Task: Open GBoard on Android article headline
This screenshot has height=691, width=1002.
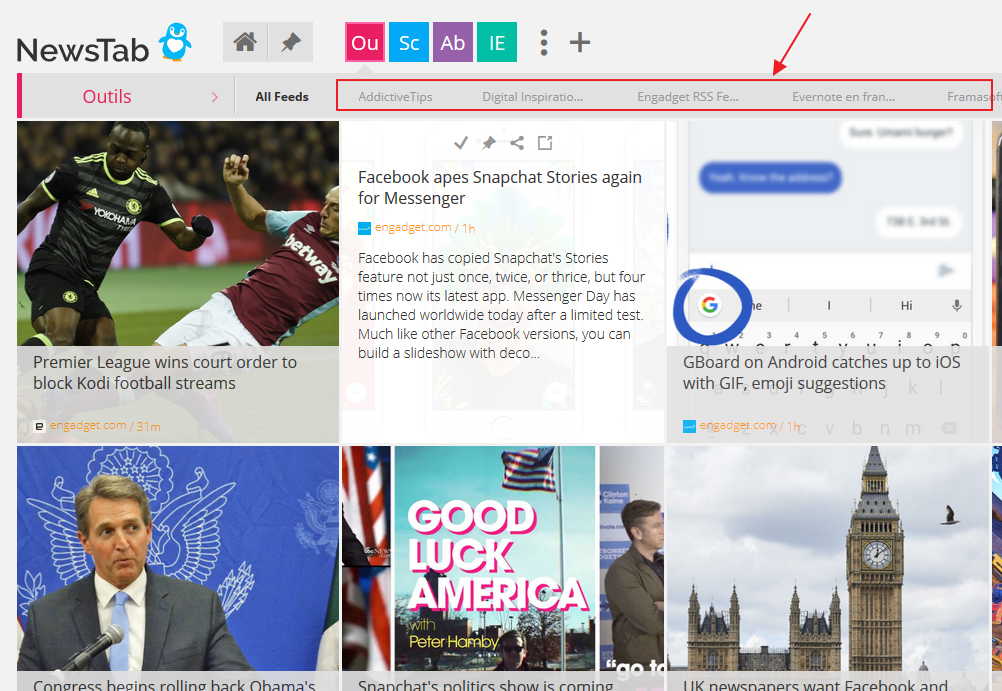Action: click(821, 373)
